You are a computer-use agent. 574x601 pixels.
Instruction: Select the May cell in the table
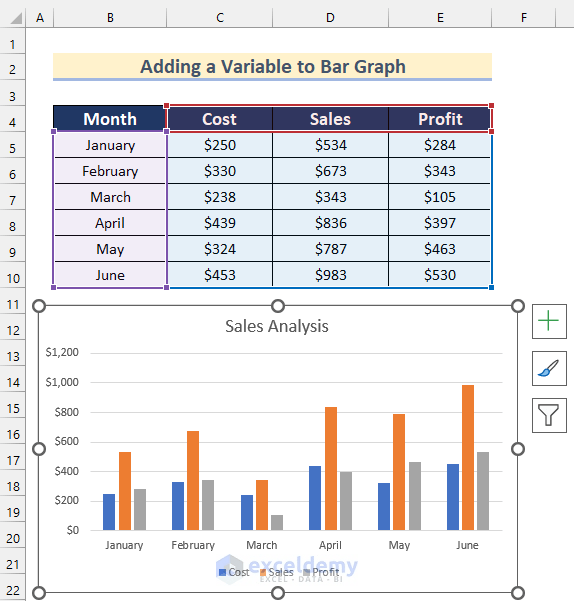(x=110, y=249)
